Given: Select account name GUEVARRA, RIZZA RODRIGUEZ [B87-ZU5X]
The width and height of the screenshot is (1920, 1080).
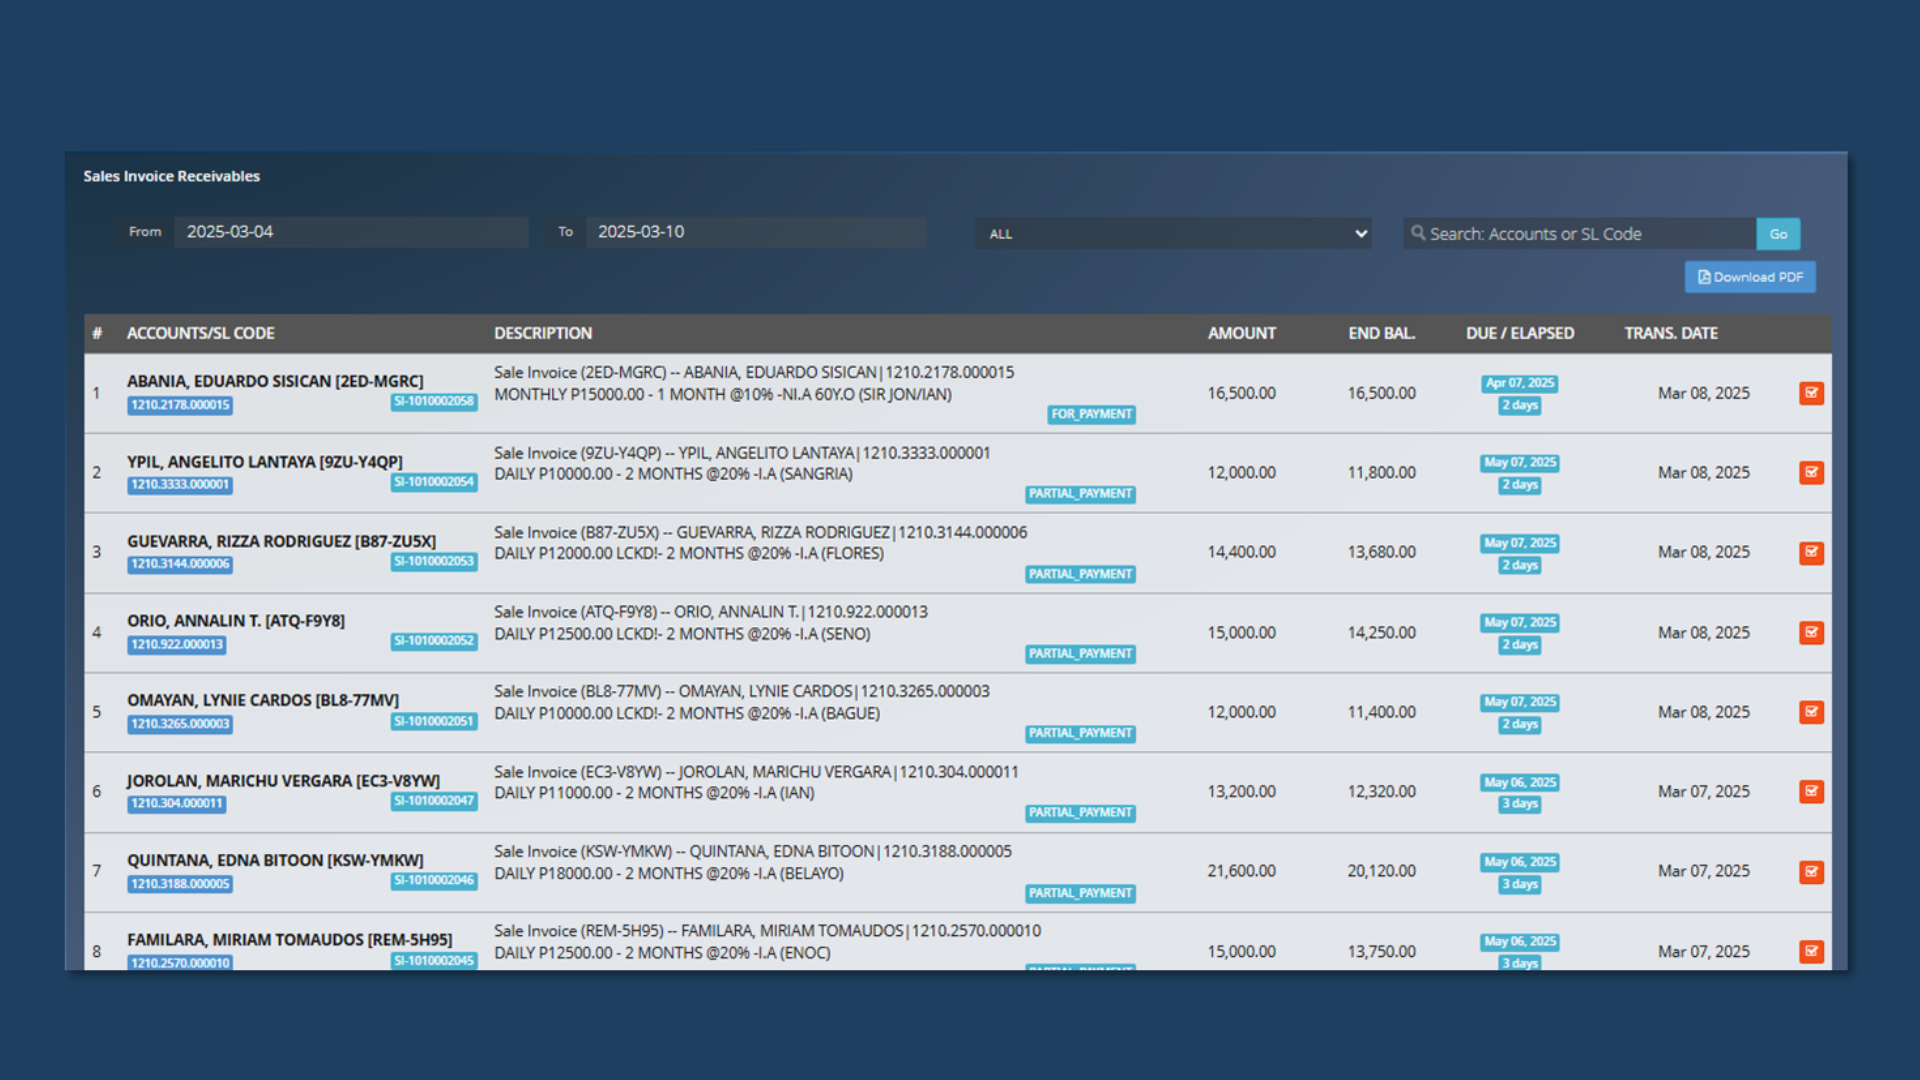Looking at the screenshot, I should click(281, 541).
